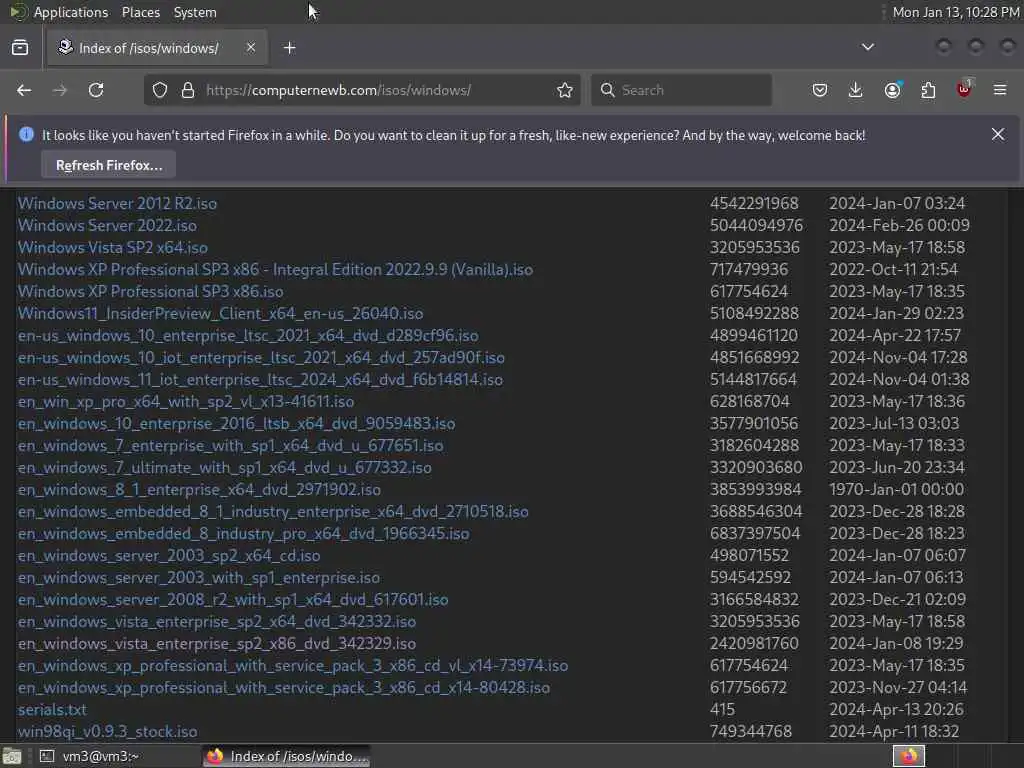Click file size 5044094976
The height and width of the screenshot is (768, 1024).
pos(756,225)
